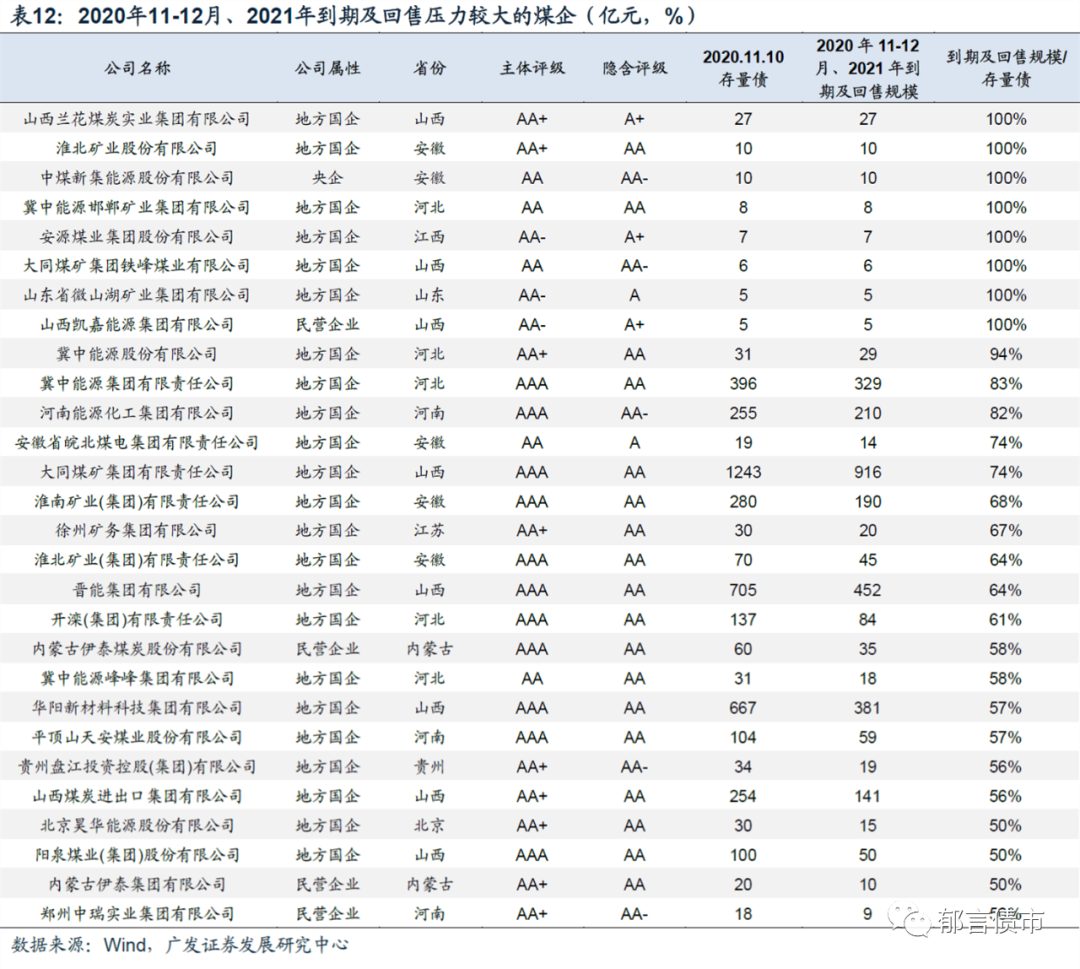Click company '安源煤业集团股份有限公司'
Screen dimensions: 1080x969
click(137, 237)
